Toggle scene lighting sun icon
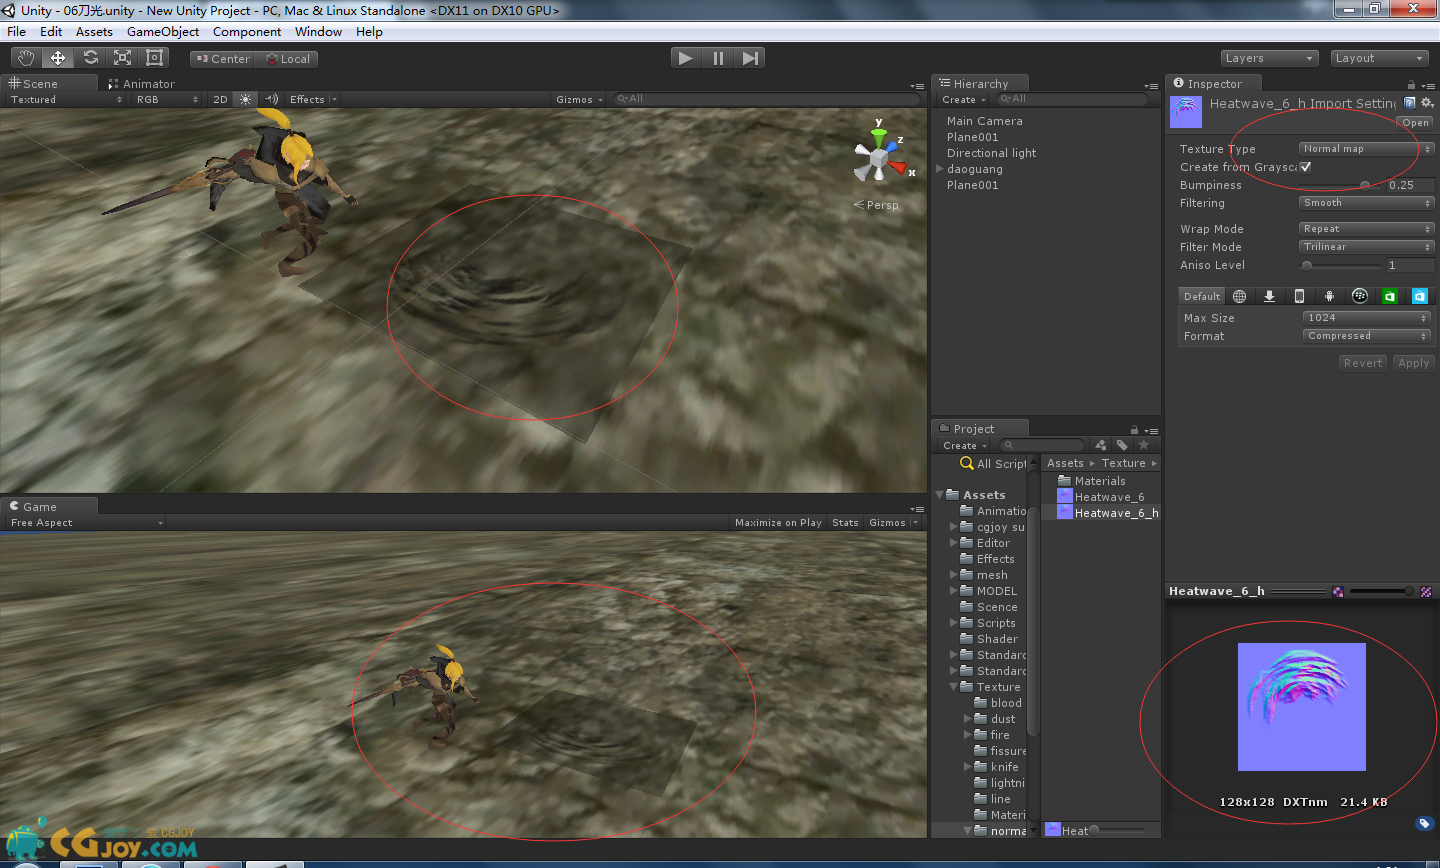Viewport: 1440px width, 868px height. 245,99
